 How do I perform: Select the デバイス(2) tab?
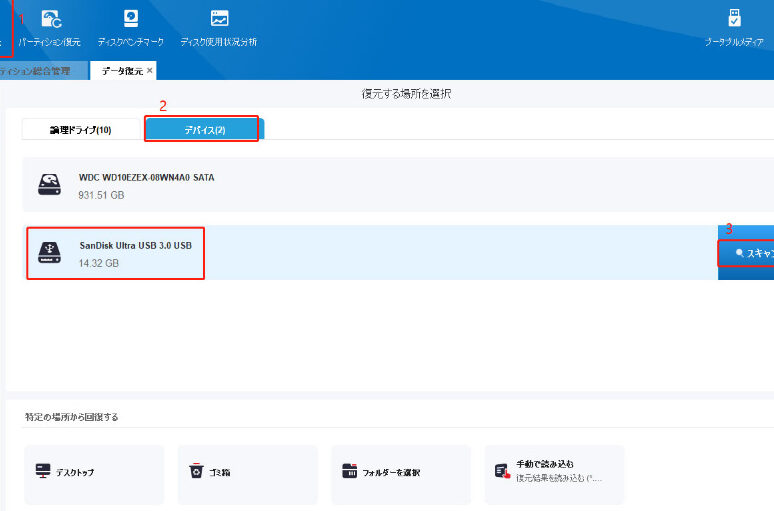click(x=203, y=130)
